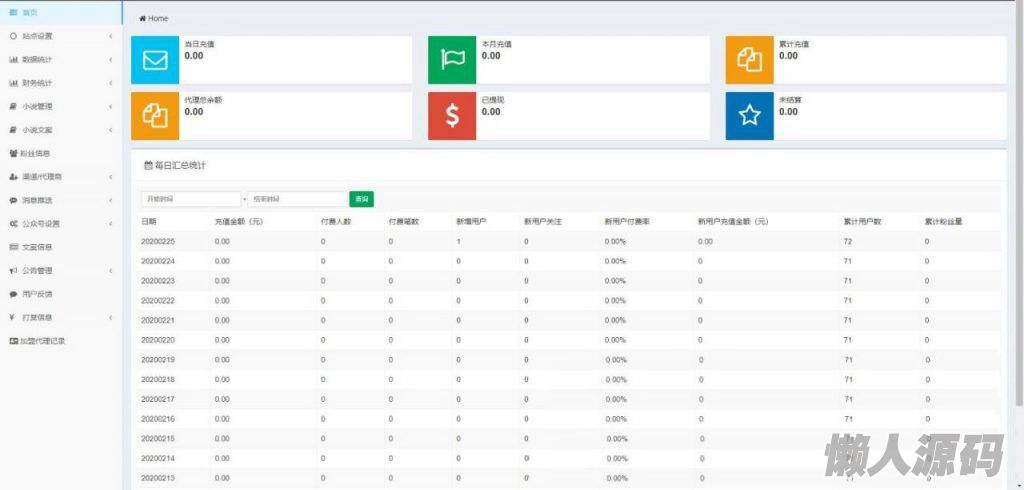The image size is (1024, 490).
Task: Click the green 查询 search button
Action: (361, 200)
